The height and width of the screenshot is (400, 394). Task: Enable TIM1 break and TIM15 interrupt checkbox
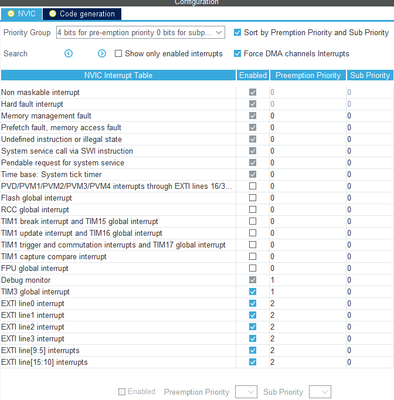(253, 221)
